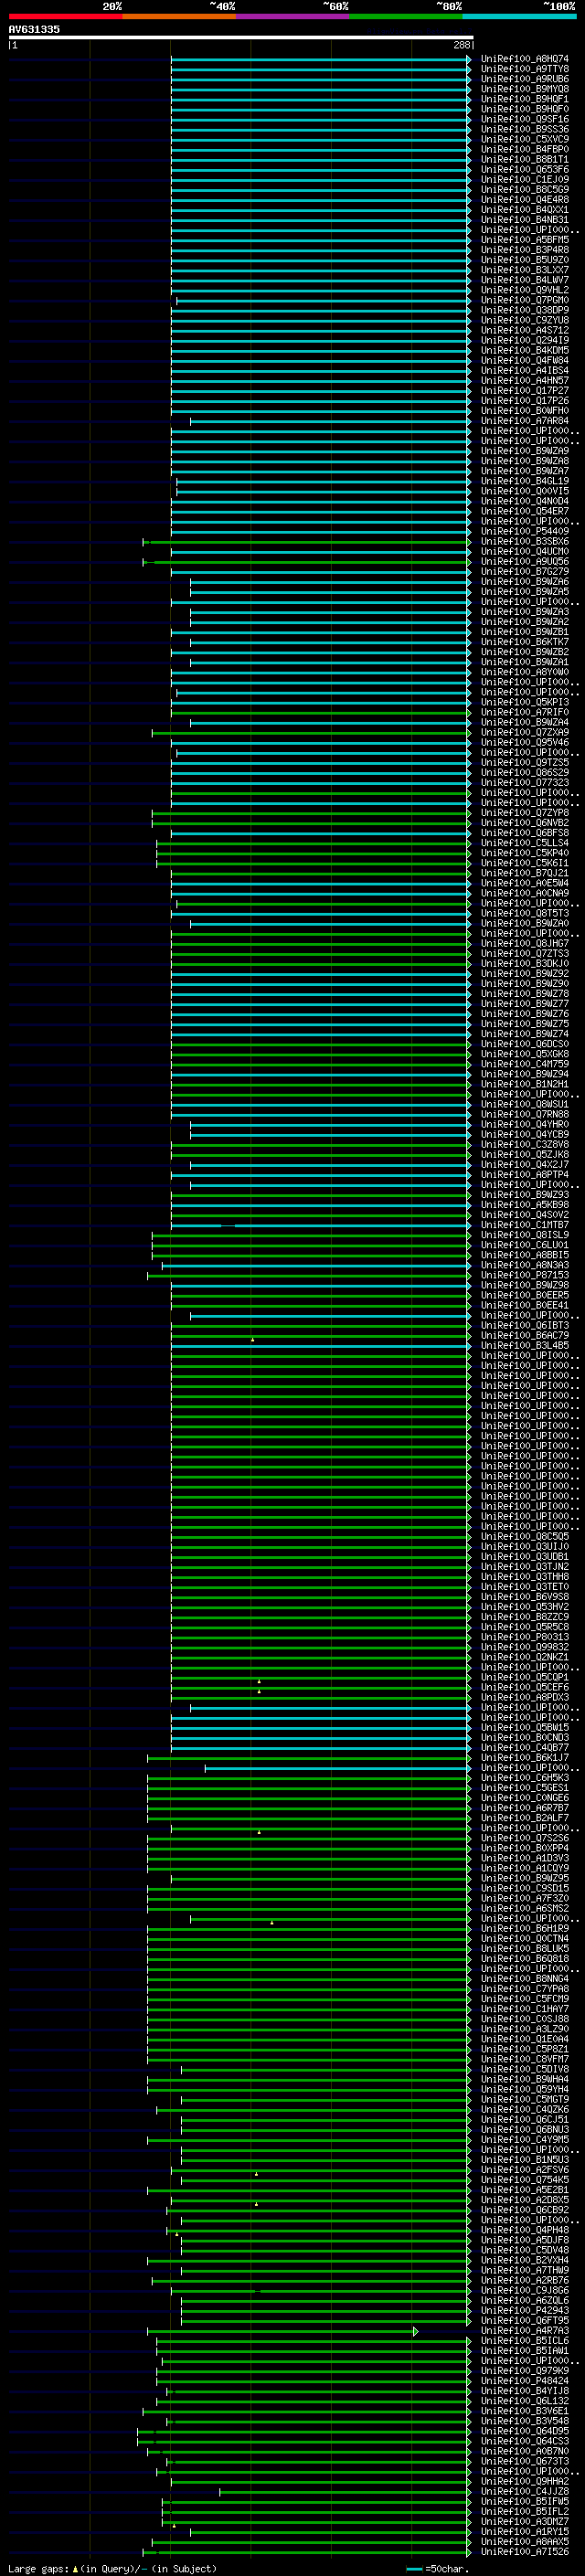Click the red ~20% identity legend bar

[x=65, y=16]
